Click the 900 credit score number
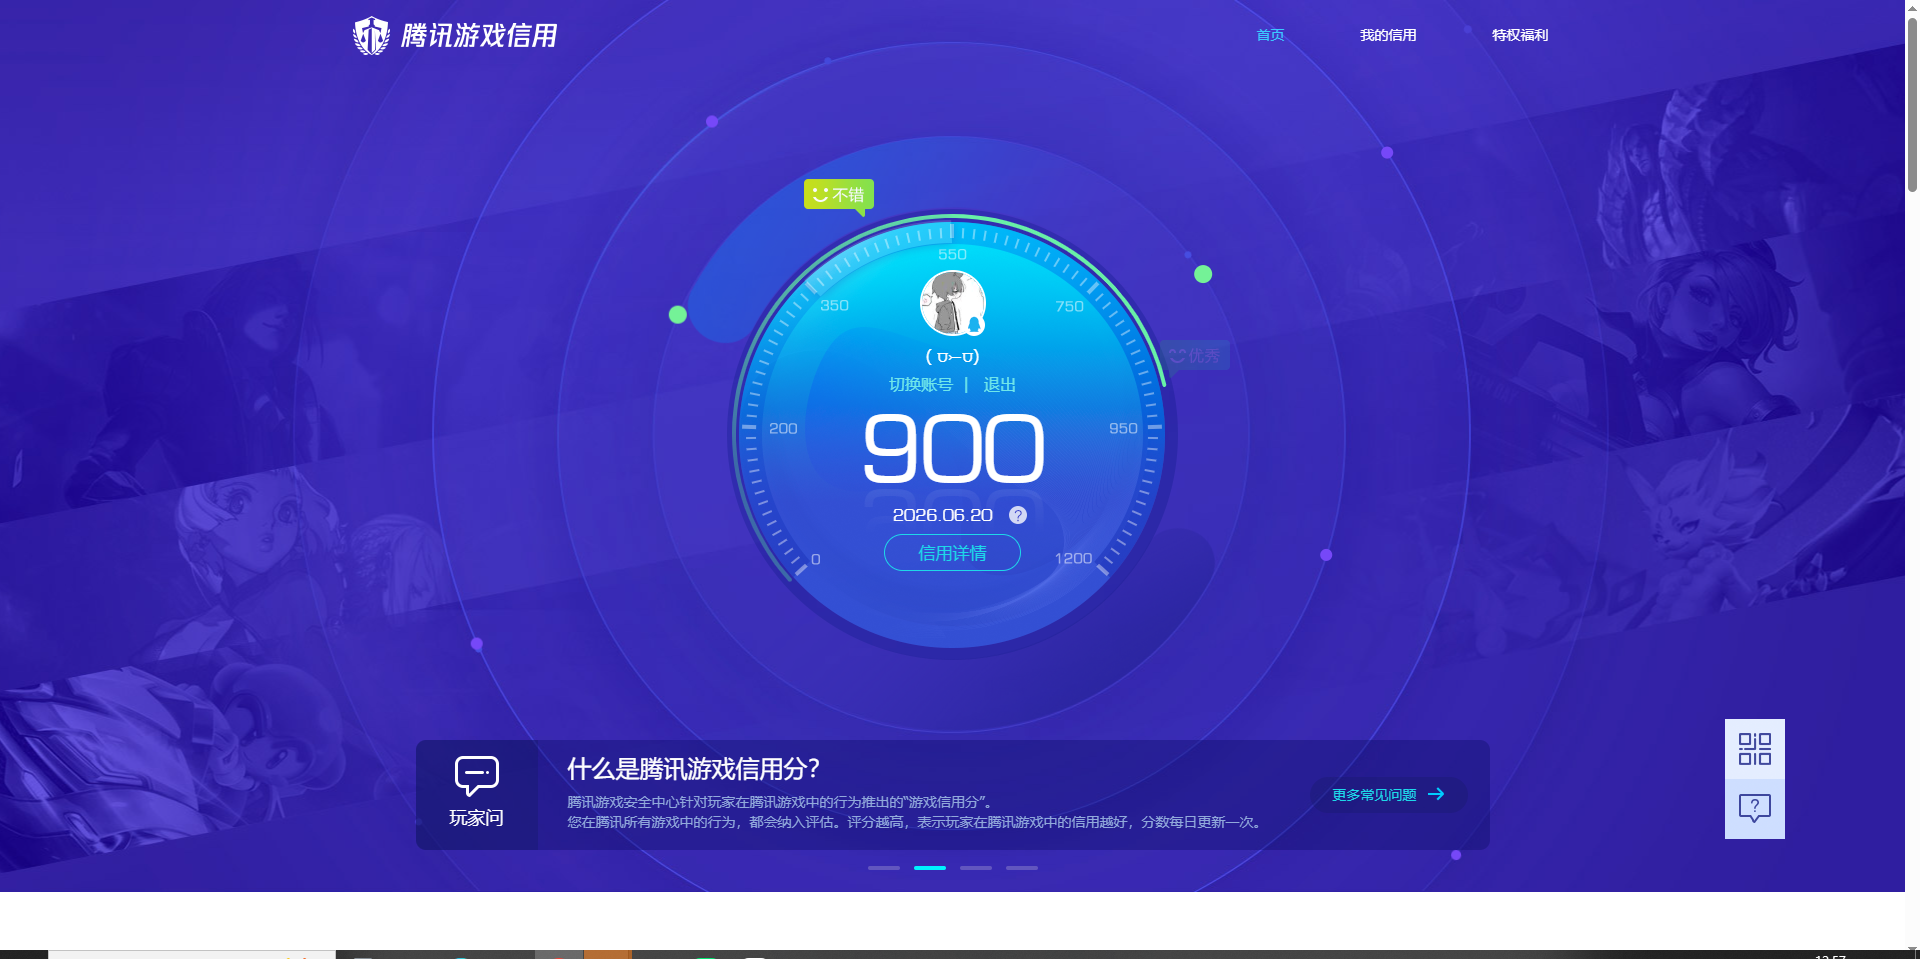Viewport: 1920px width, 959px height. [x=954, y=450]
